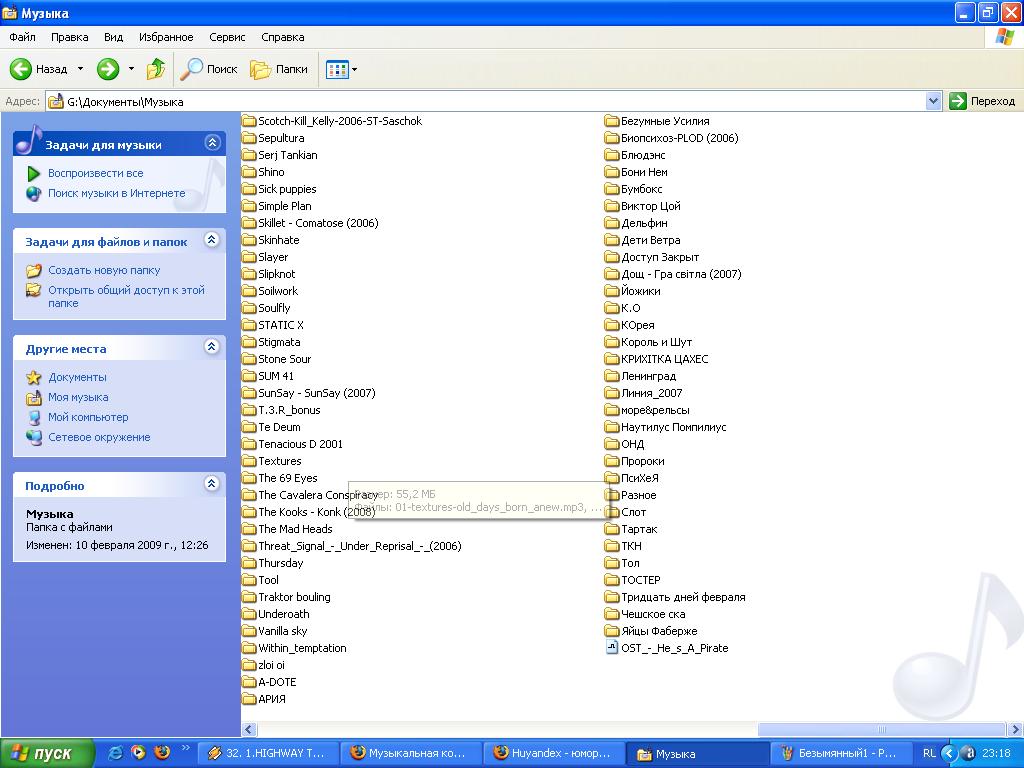The height and width of the screenshot is (768, 1024).
Task: Click the Переход (Go) button
Action: pyautogui.click(x=982, y=101)
